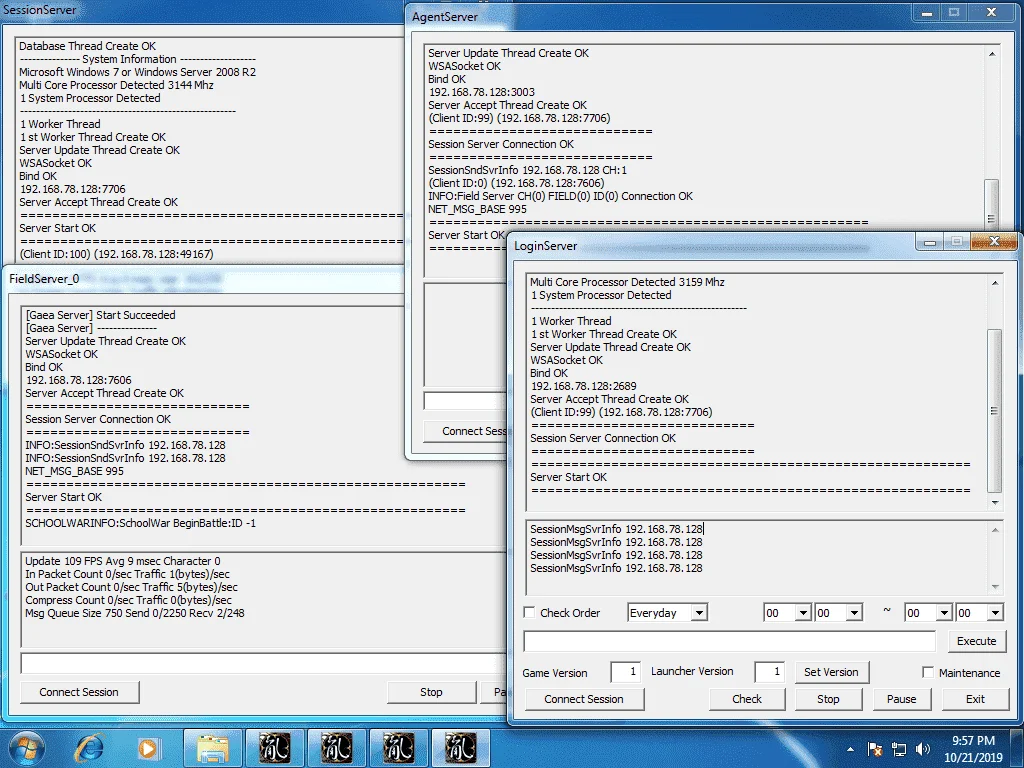Click 'Database Thread Create OK' in SessionServer

[x=88, y=46]
